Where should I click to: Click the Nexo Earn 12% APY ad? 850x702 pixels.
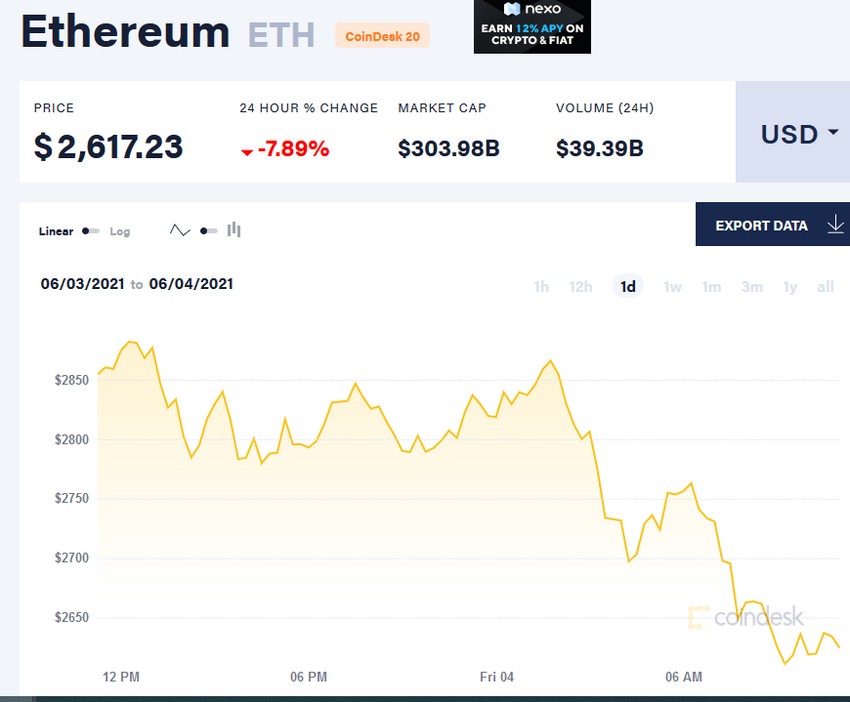(x=532, y=29)
